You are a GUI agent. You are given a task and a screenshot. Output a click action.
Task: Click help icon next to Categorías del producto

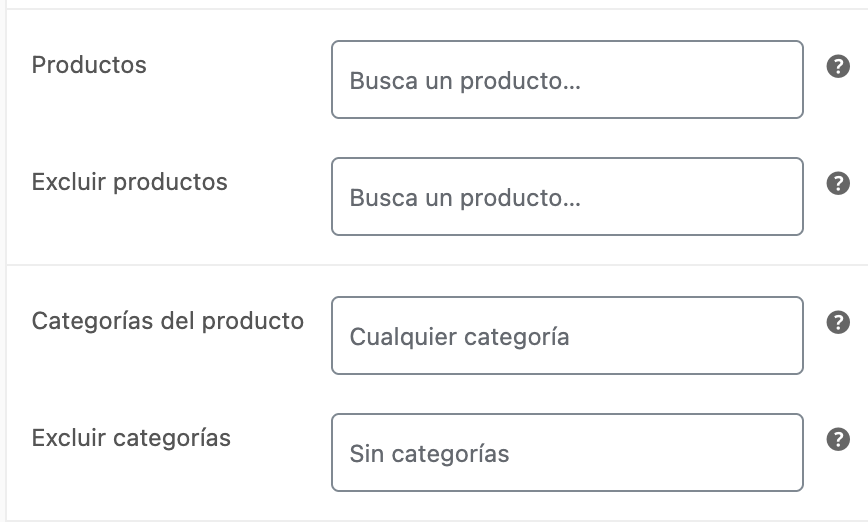coord(838,322)
